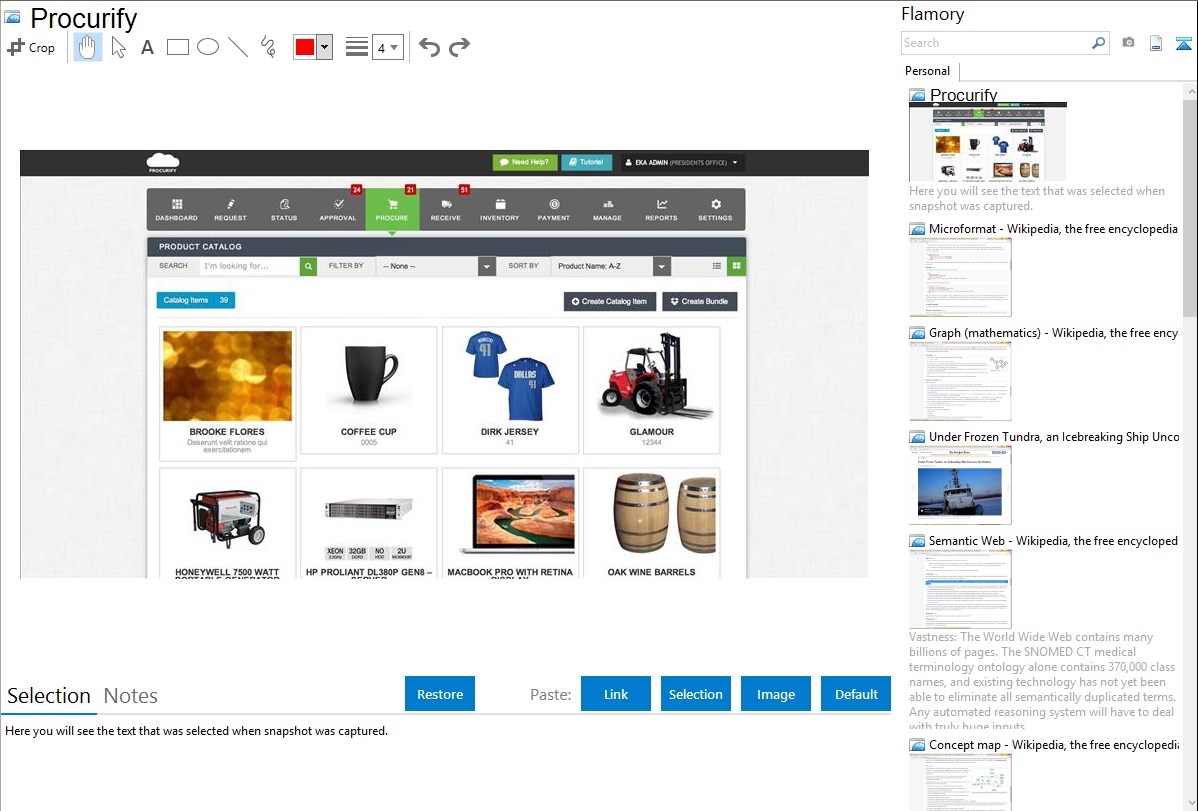Viewport: 1198px width, 811px height.
Task: Click the red color swatch
Action: (x=305, y=47)
